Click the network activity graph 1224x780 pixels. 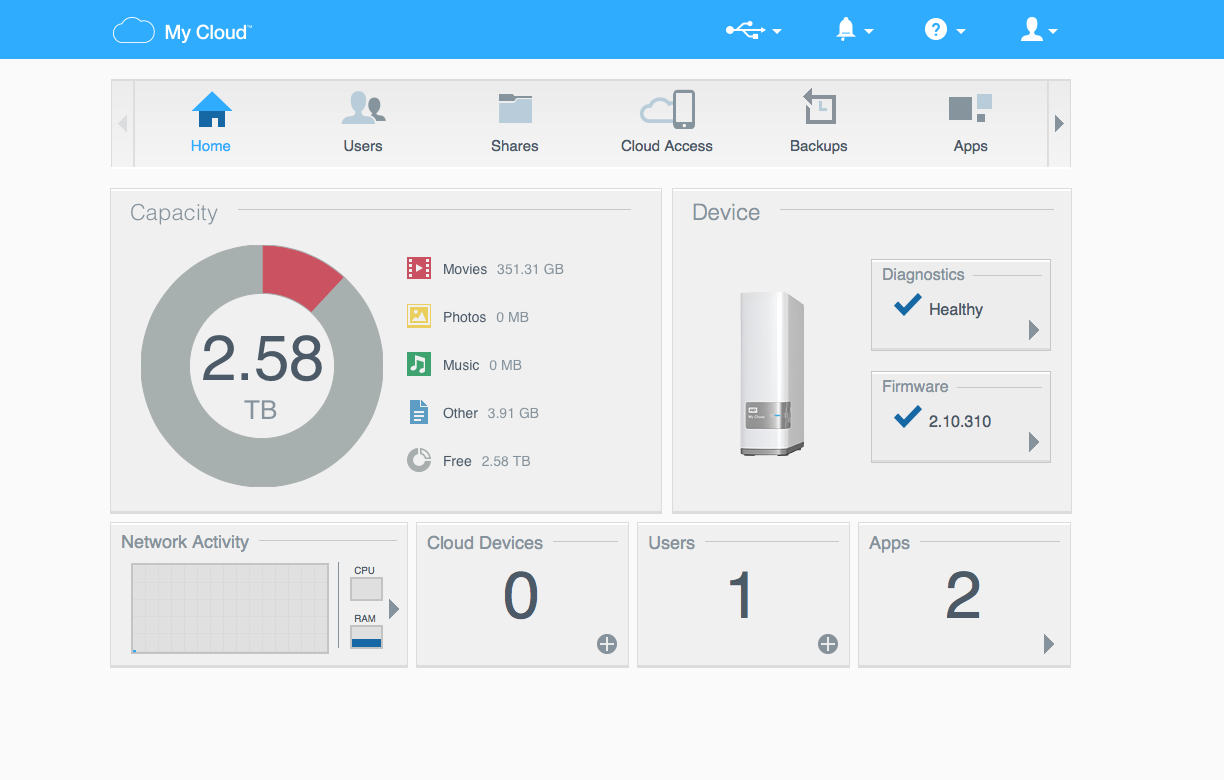(230, 608)
